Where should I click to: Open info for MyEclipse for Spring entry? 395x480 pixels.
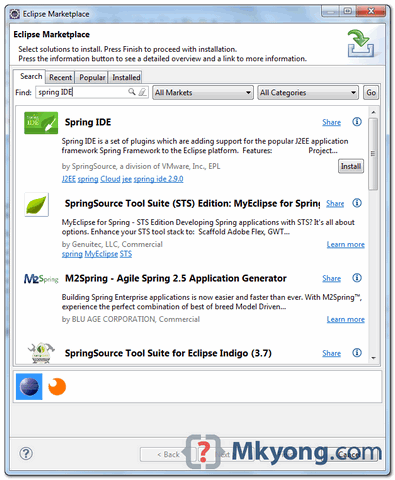357,203
